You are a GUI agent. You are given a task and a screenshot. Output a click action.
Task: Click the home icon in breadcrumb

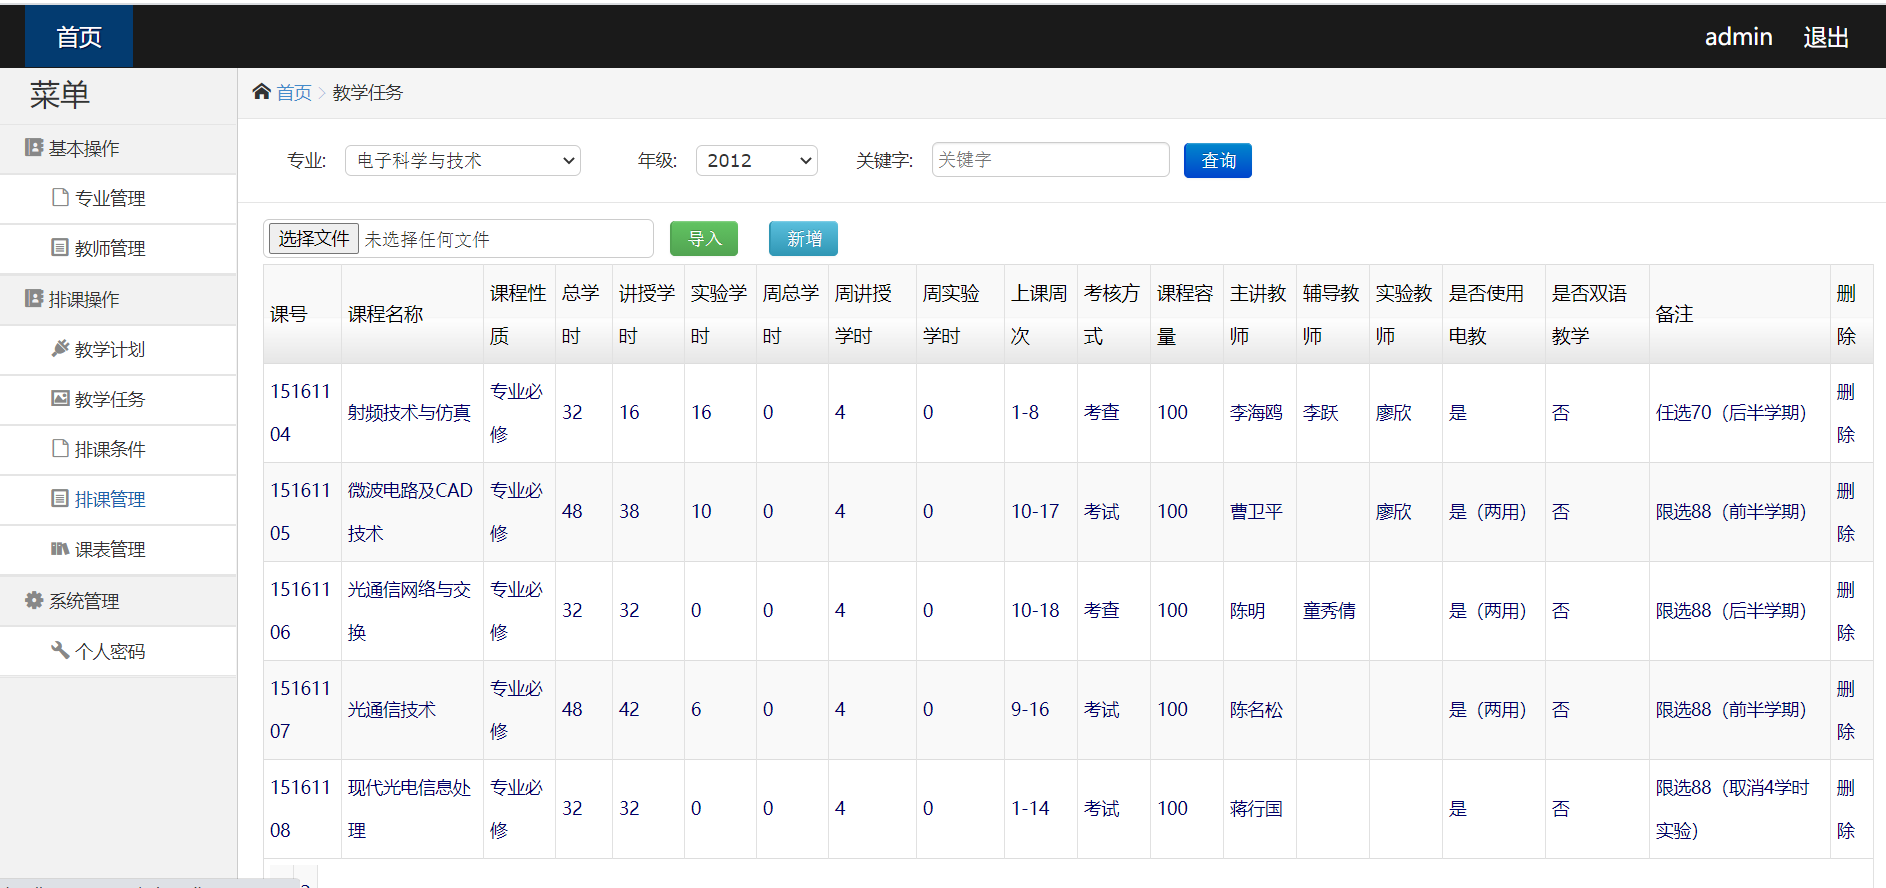tap(261, 92)
